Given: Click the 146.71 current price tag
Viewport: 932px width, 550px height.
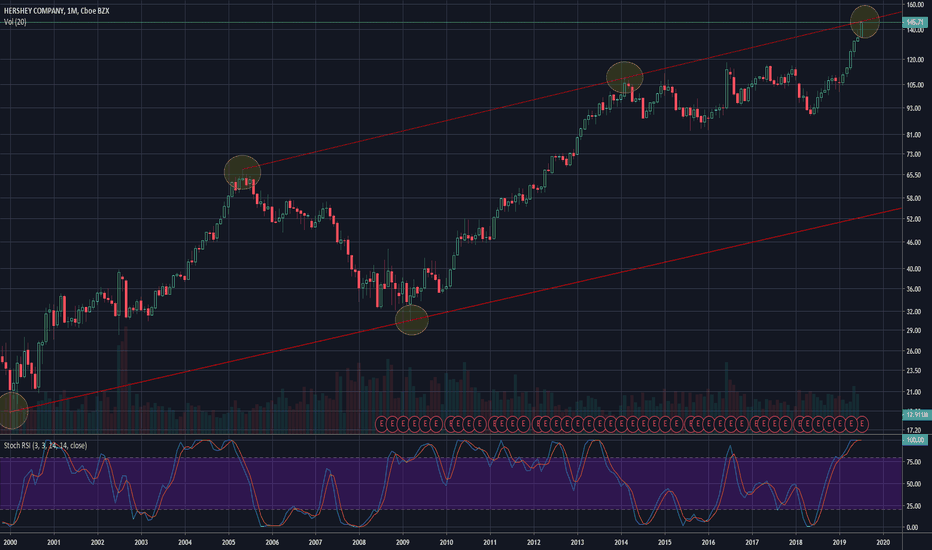Looking at the screenshot, I should [914, 23].
